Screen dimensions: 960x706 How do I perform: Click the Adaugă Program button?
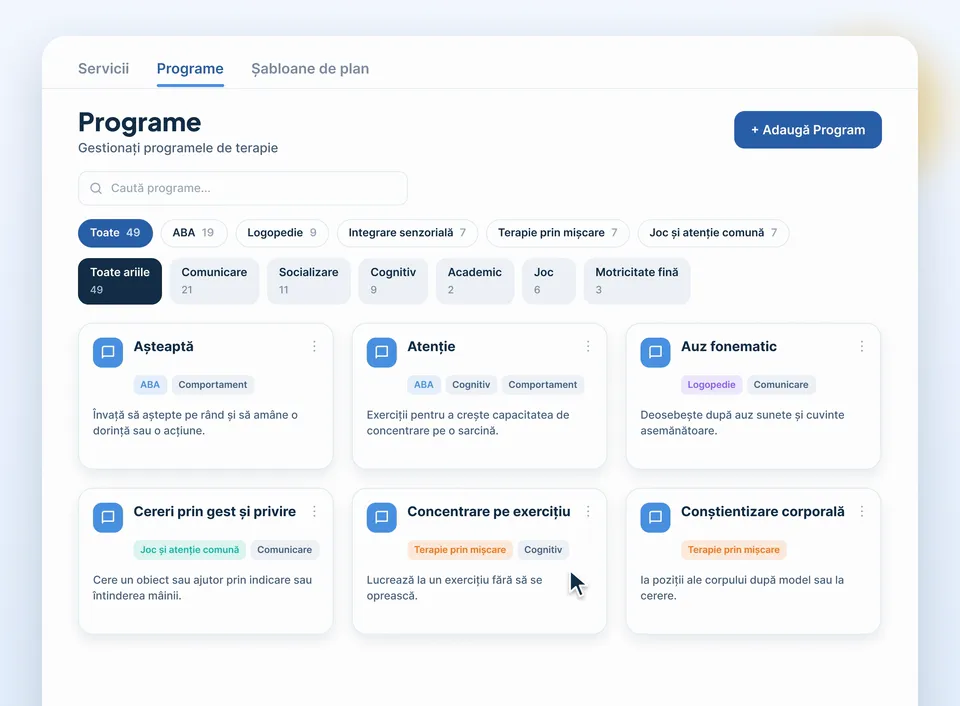point(808,130)
